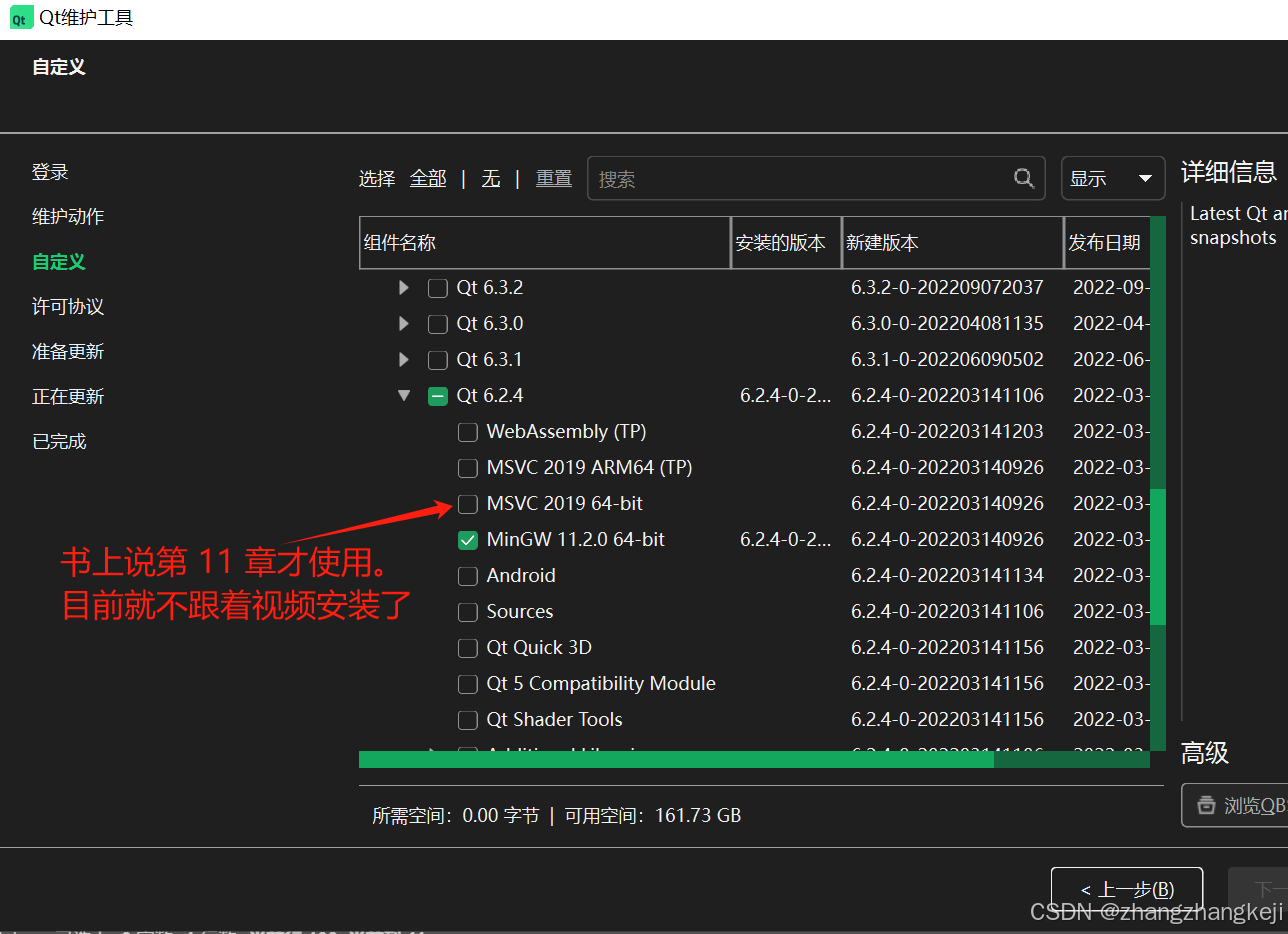Click the 无 deselect link

tap(490, 178)
